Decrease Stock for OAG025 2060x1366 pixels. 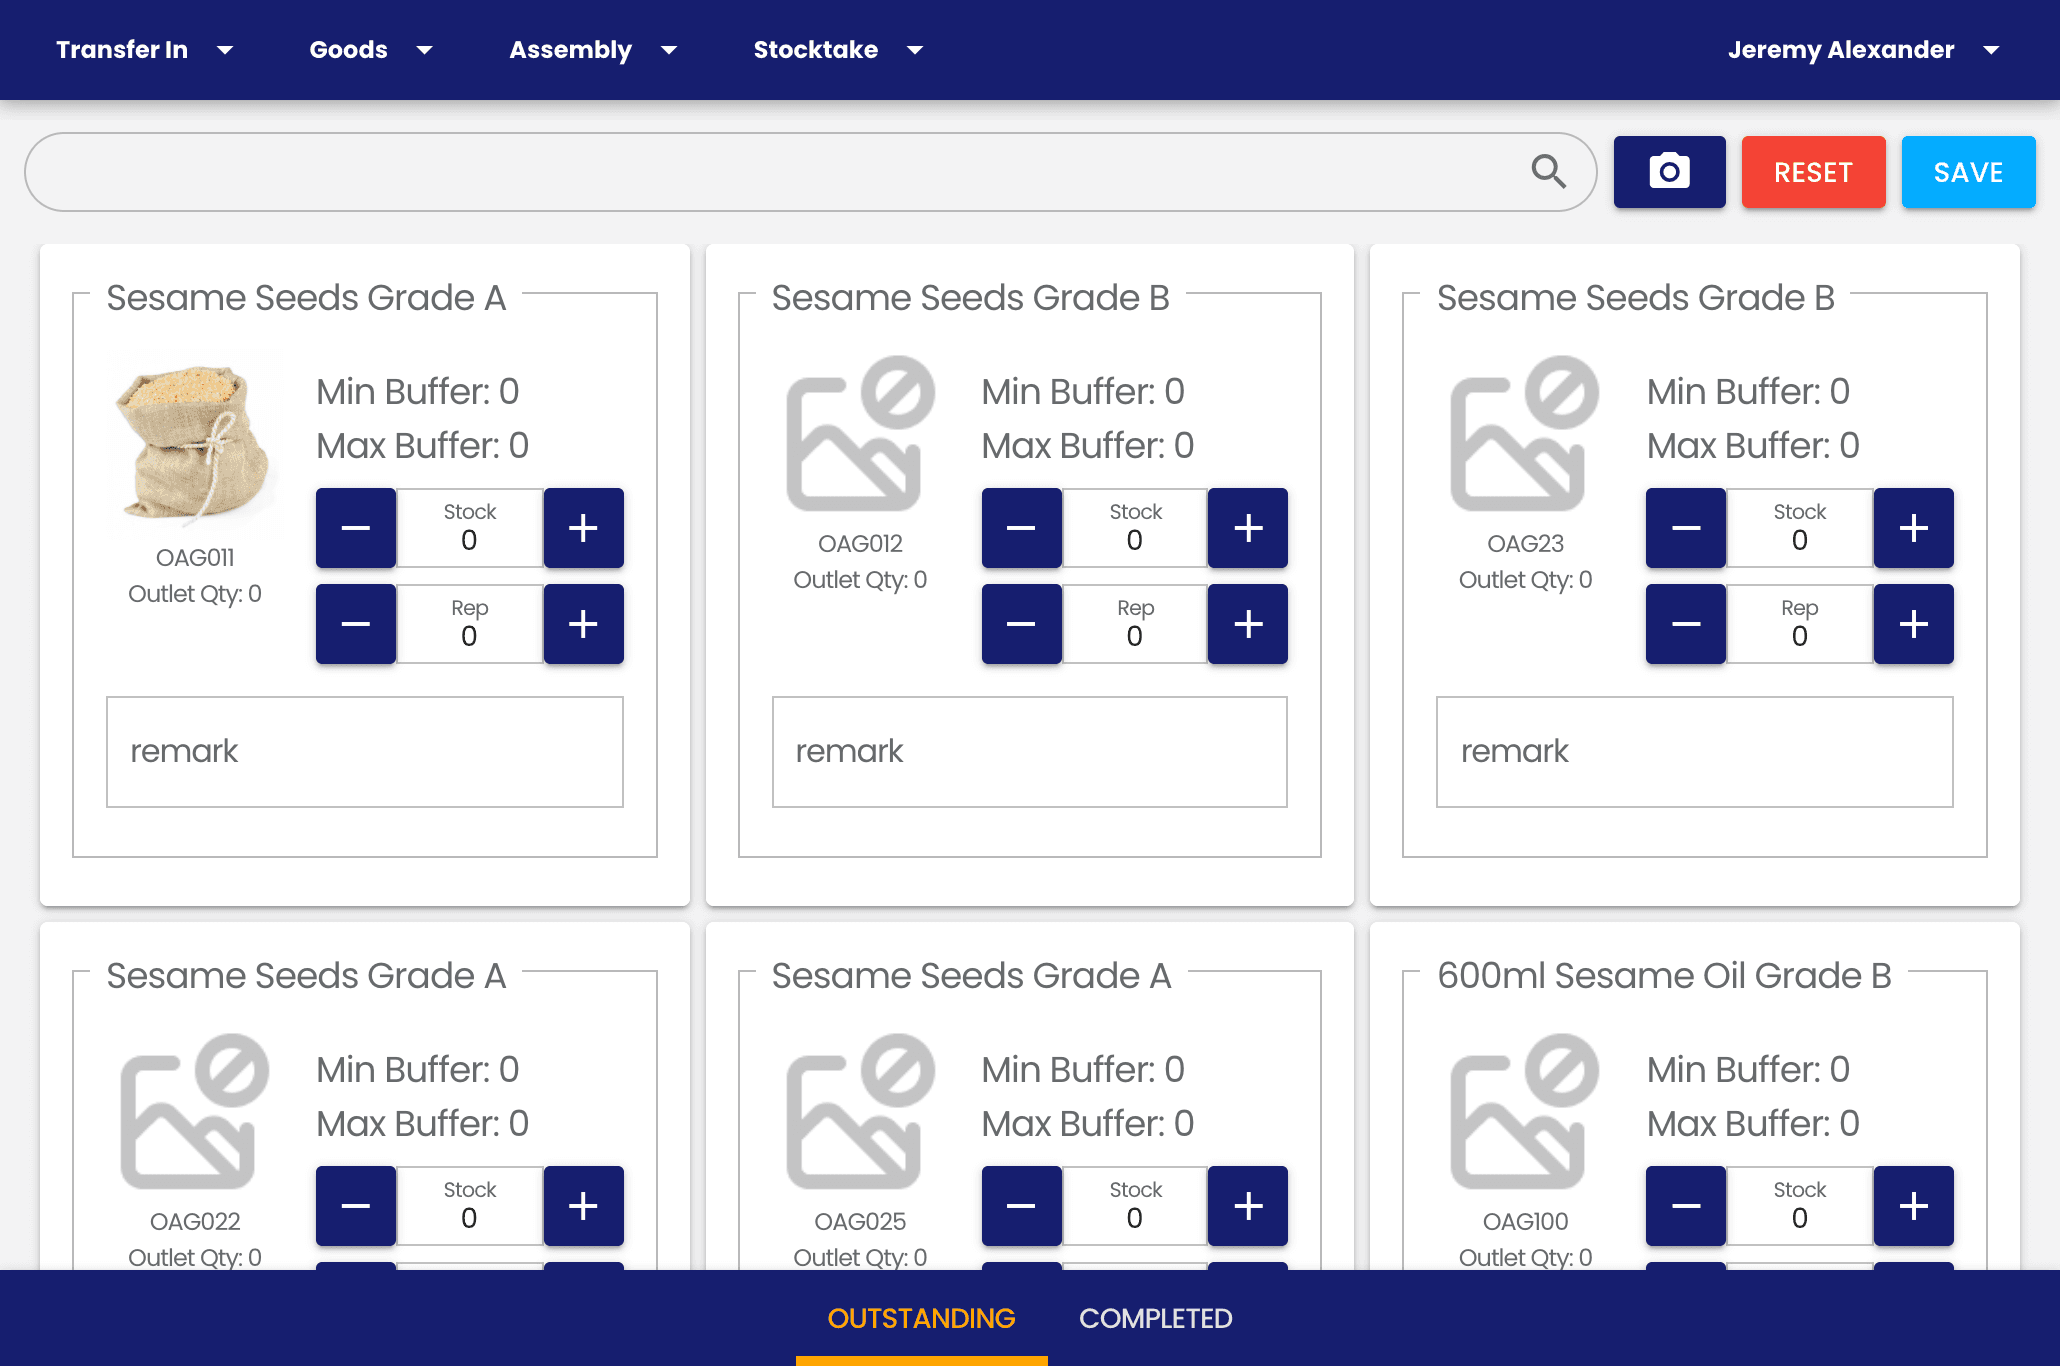[1021, 1206]
